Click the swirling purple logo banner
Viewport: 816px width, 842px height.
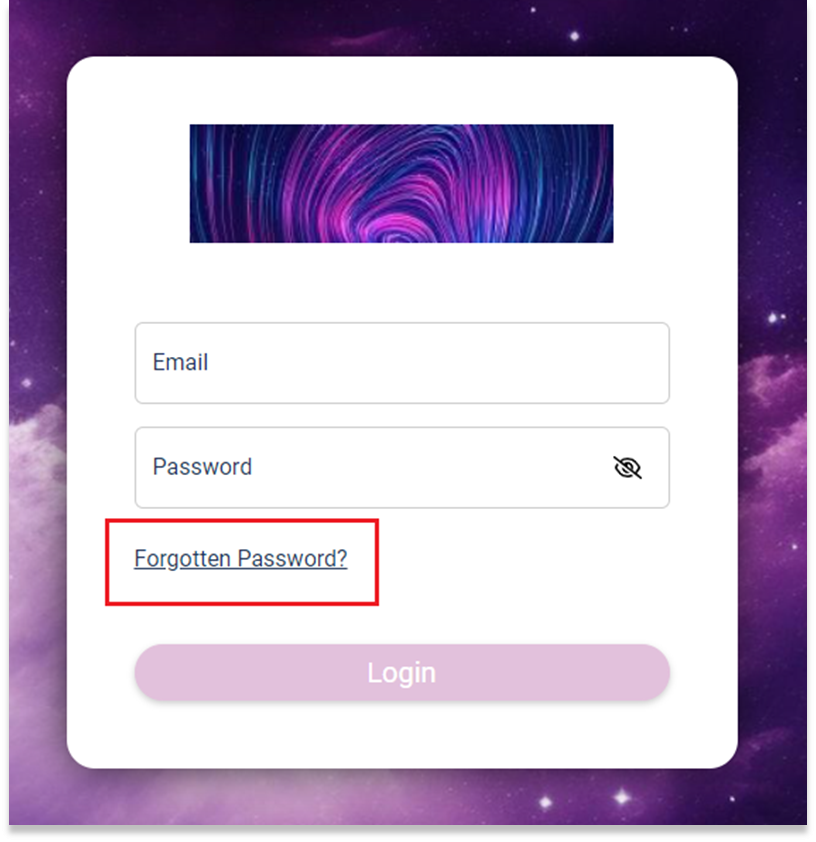tap(401, 183)
